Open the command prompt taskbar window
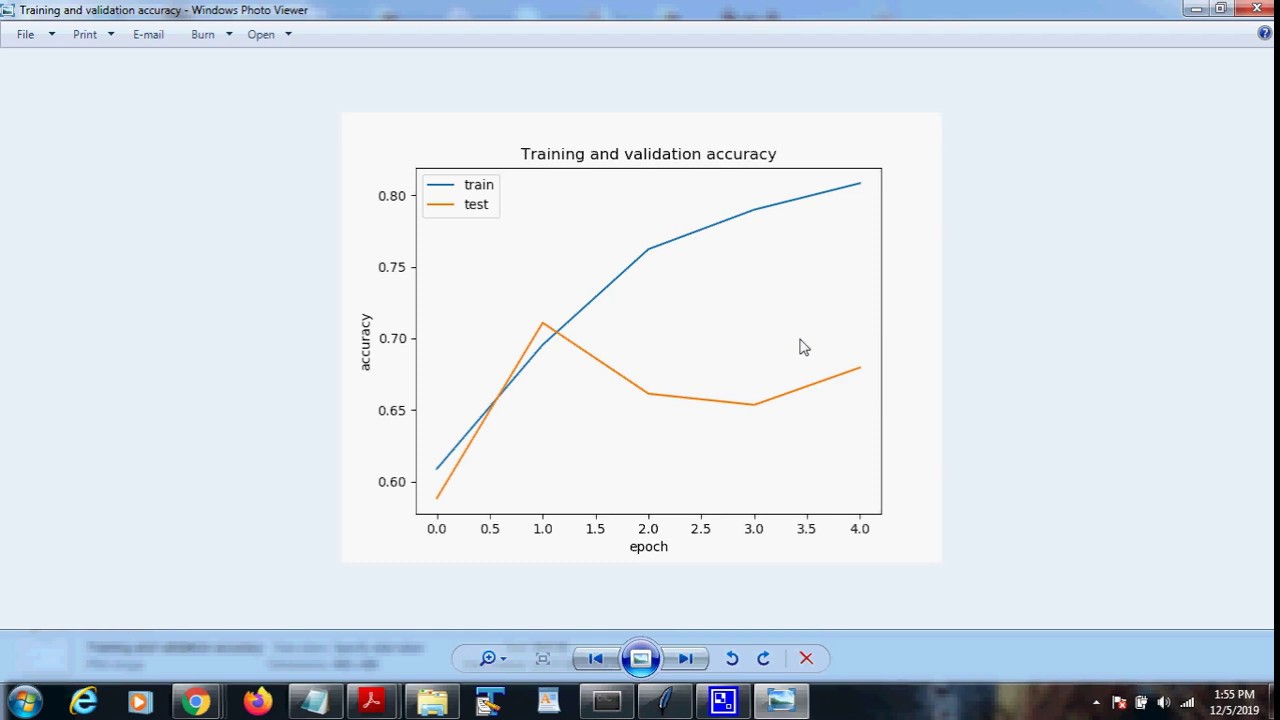Viewport: 1280px width, 720px height. pos(607,701)
